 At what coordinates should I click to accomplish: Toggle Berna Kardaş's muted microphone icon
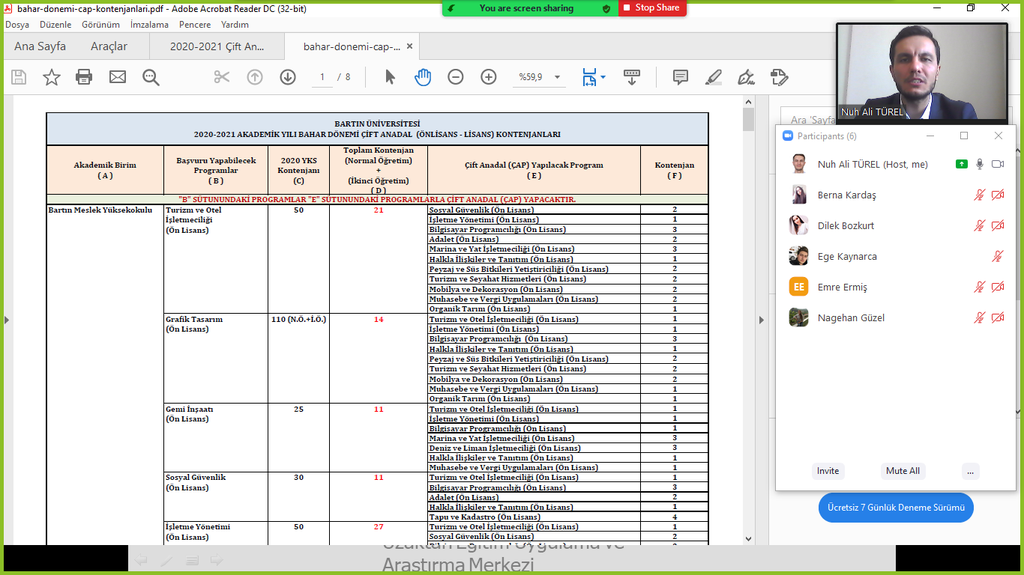980,195
